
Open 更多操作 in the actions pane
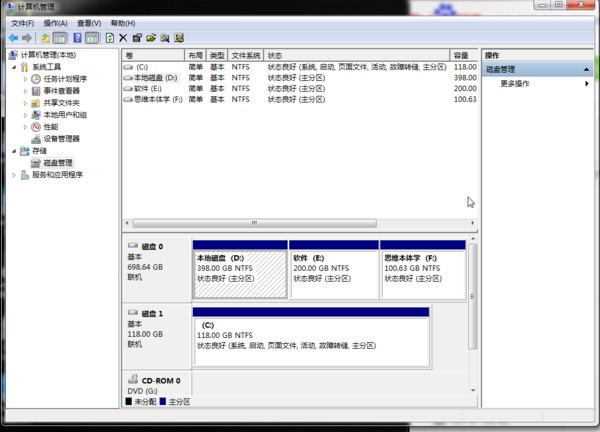pyautogui.click(x=515, y=83)
